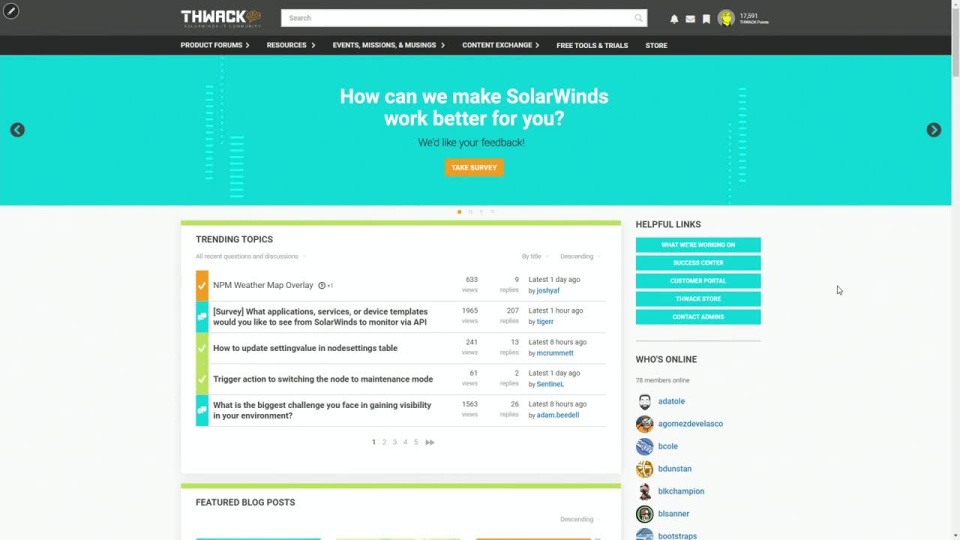Screen dimensions: 960x540
Task: Open mcrummett's profile link
Action: 555,353
